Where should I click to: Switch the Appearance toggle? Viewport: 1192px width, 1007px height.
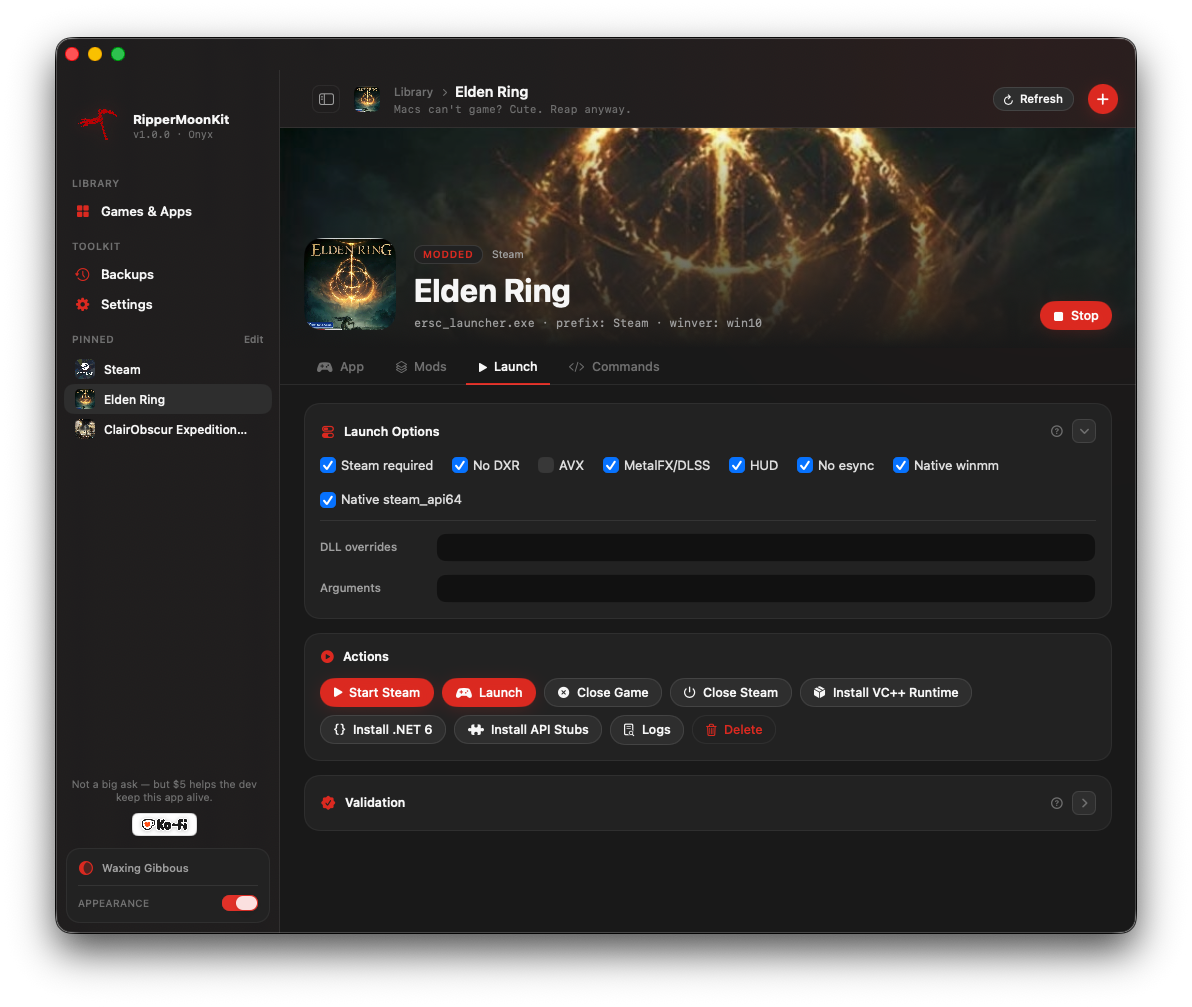coord(240,903)
